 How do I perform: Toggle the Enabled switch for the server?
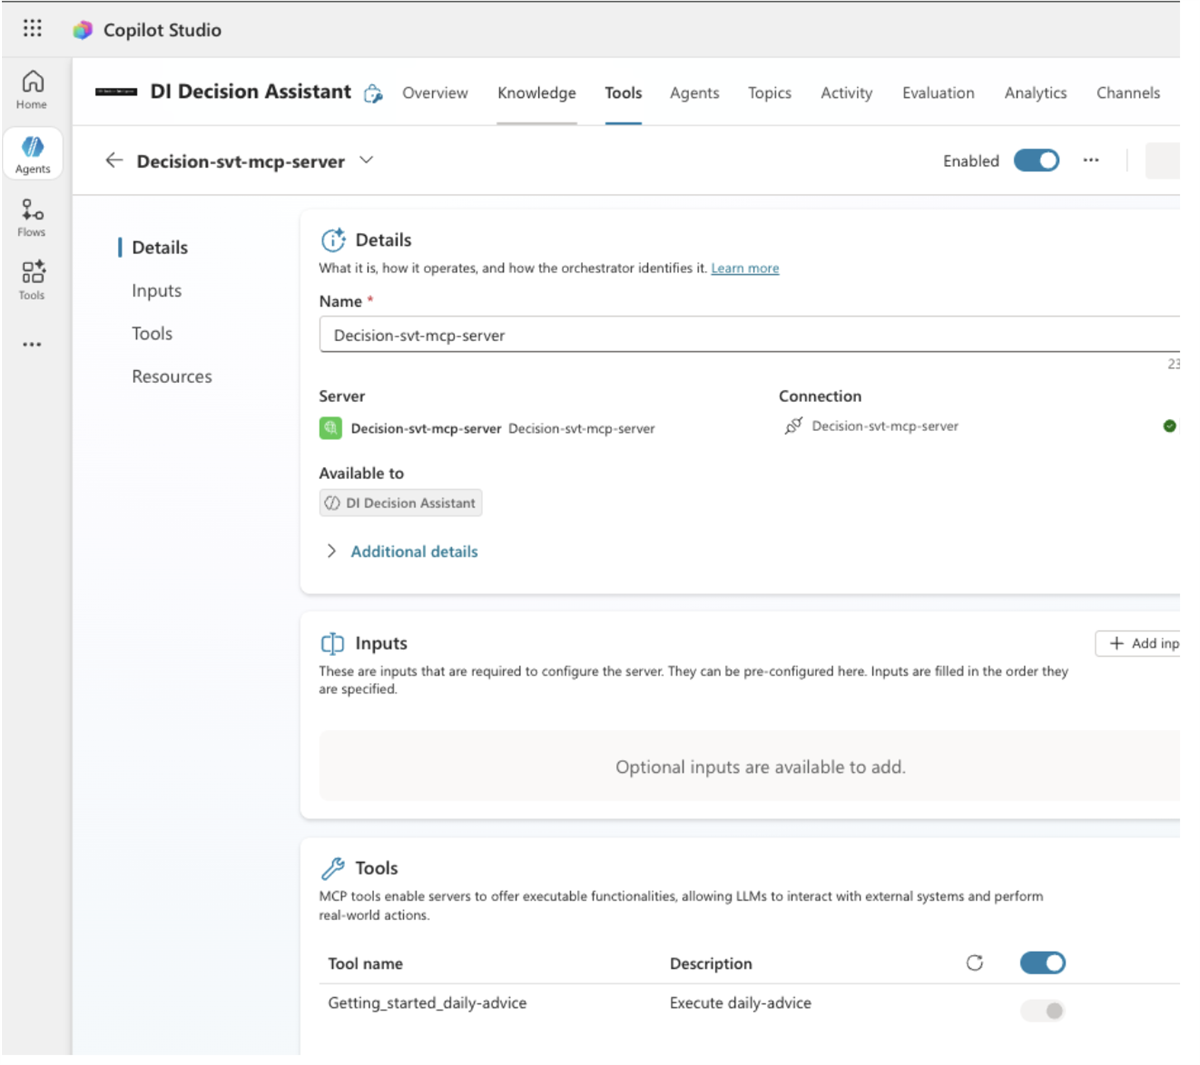pyautogui.click(x=1036, y=160)
